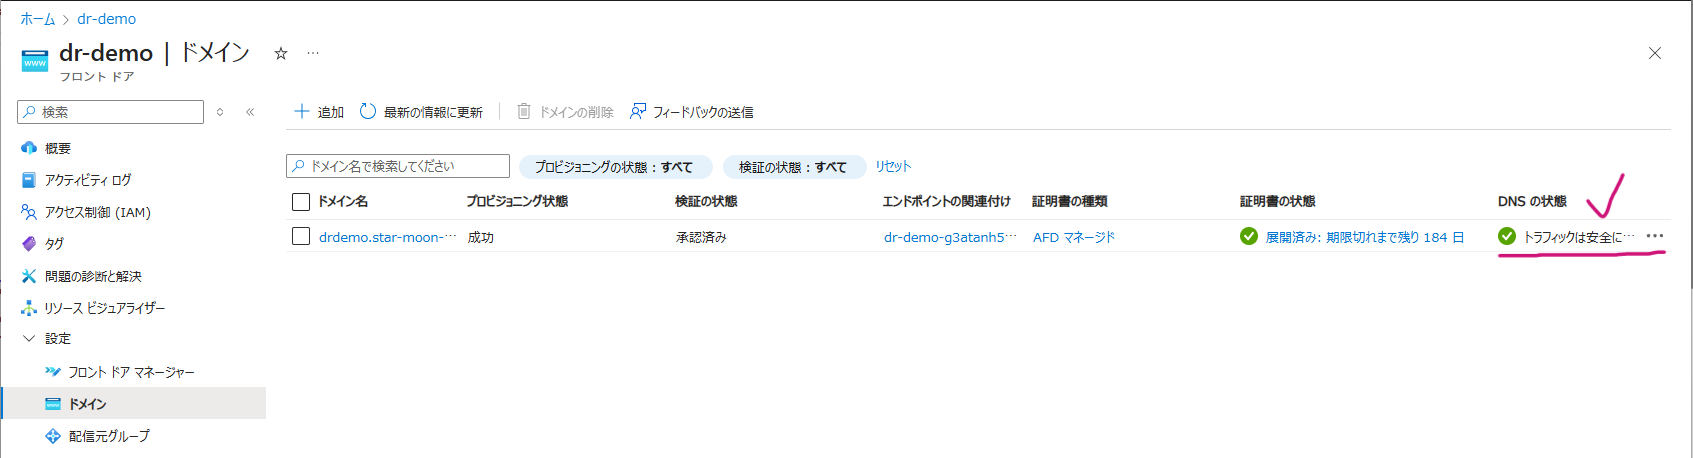
Task: Click the sidebar 検索 search box
Action: tap(111, 112)
